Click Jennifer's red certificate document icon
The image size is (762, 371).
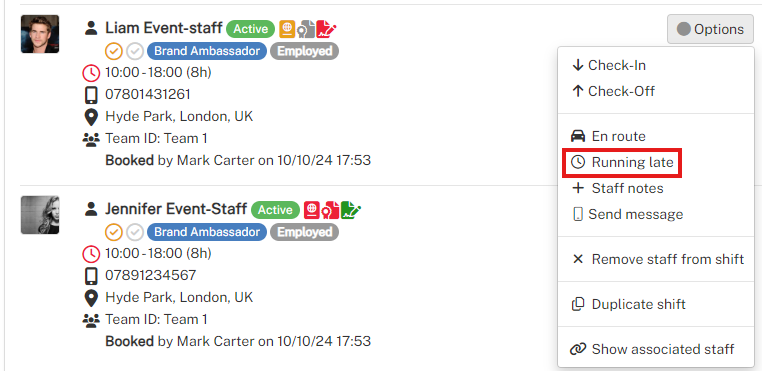(x=330, y=210)
